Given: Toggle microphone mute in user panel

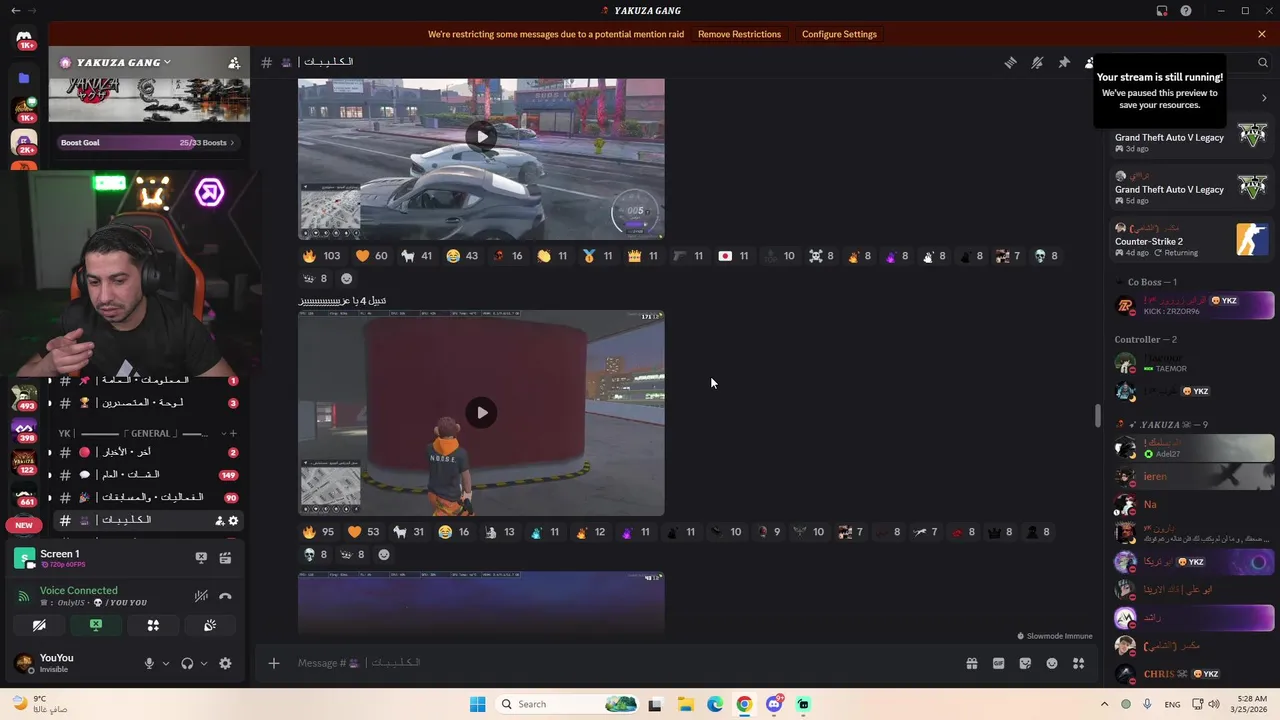Looking at the screenshot, I should [x=149, y=663].
